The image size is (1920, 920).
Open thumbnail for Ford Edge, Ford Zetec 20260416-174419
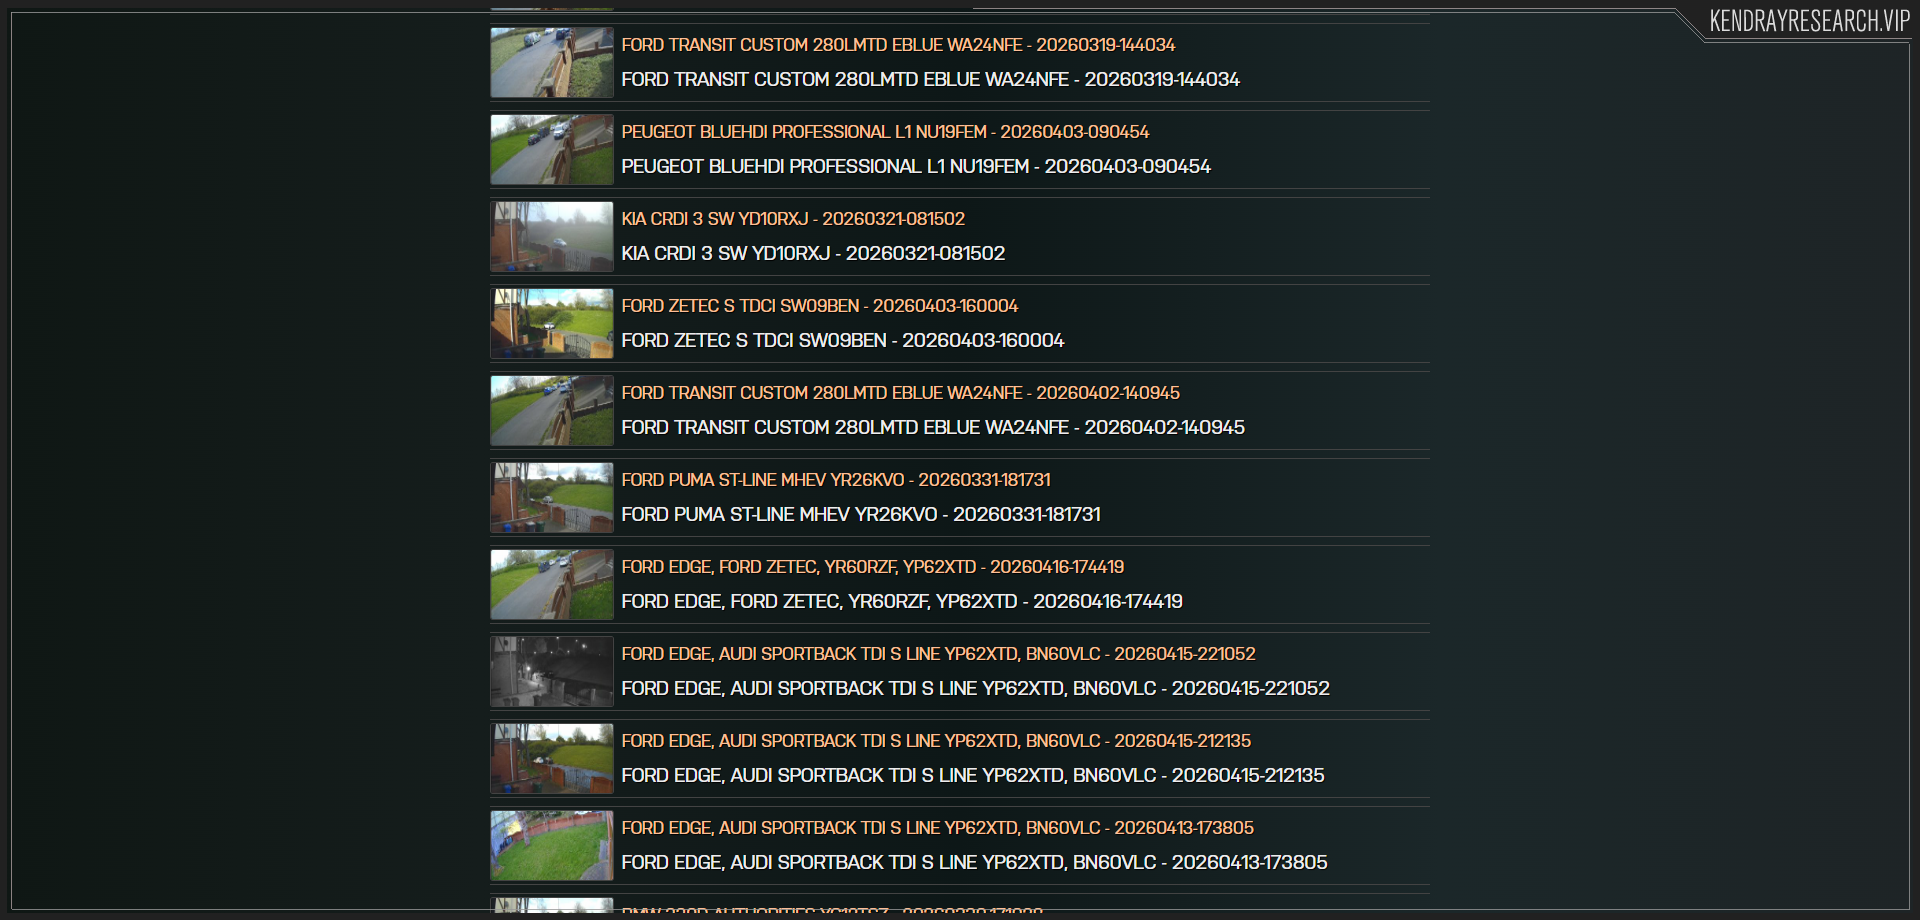click(x=552, y=584)
